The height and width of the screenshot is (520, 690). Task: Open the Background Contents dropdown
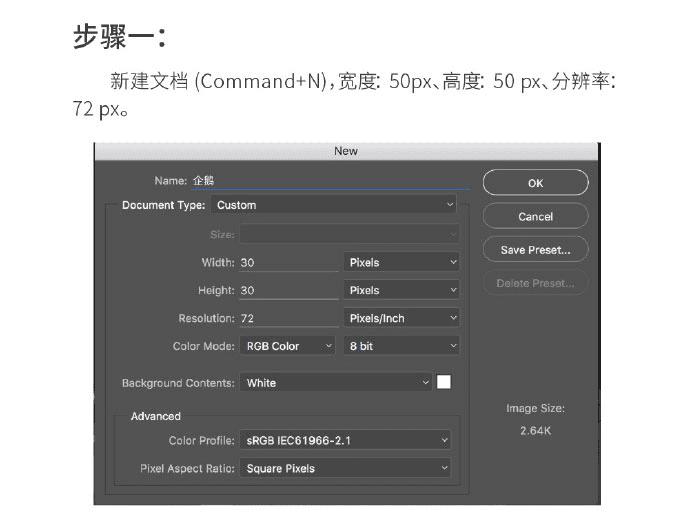pos(336,383)
